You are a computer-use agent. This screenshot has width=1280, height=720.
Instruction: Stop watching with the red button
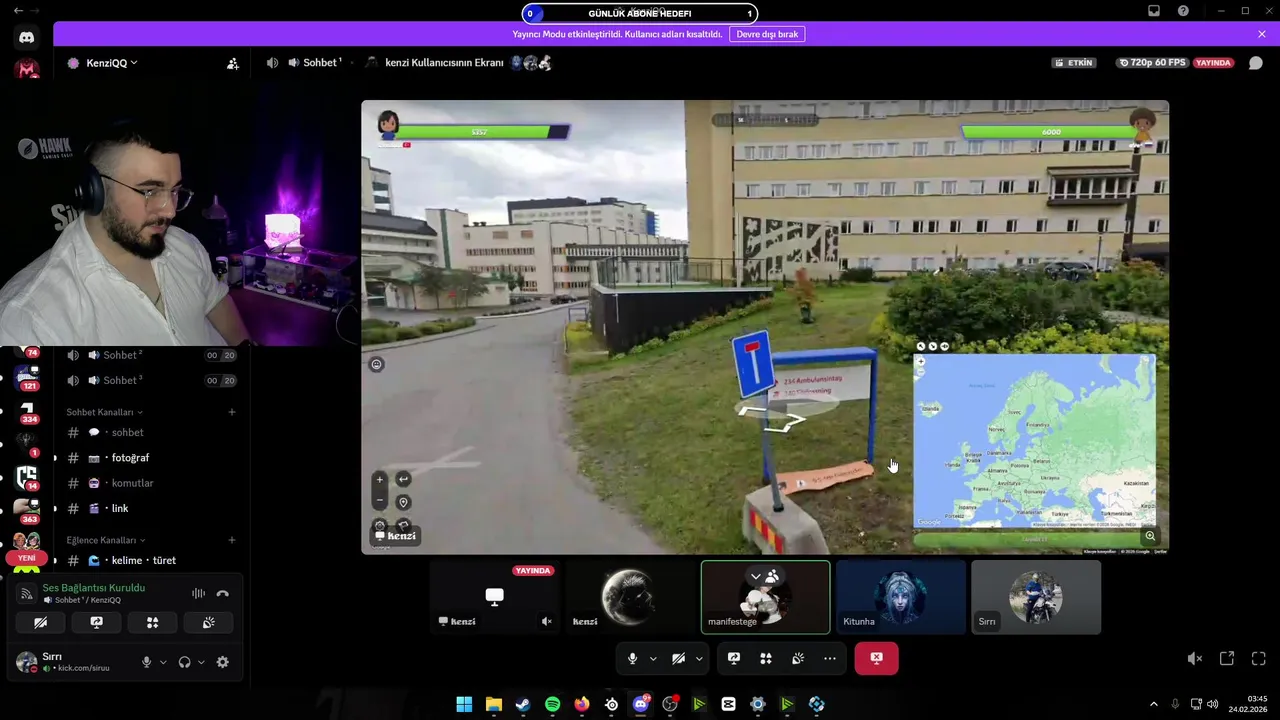click(x=876, y=658)
